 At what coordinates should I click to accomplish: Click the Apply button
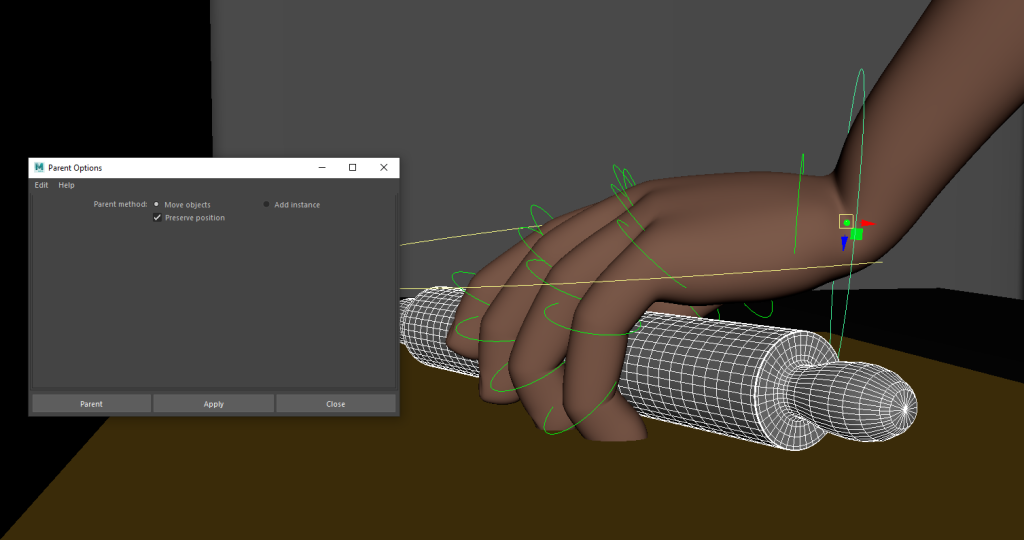[x=214, y=404]
